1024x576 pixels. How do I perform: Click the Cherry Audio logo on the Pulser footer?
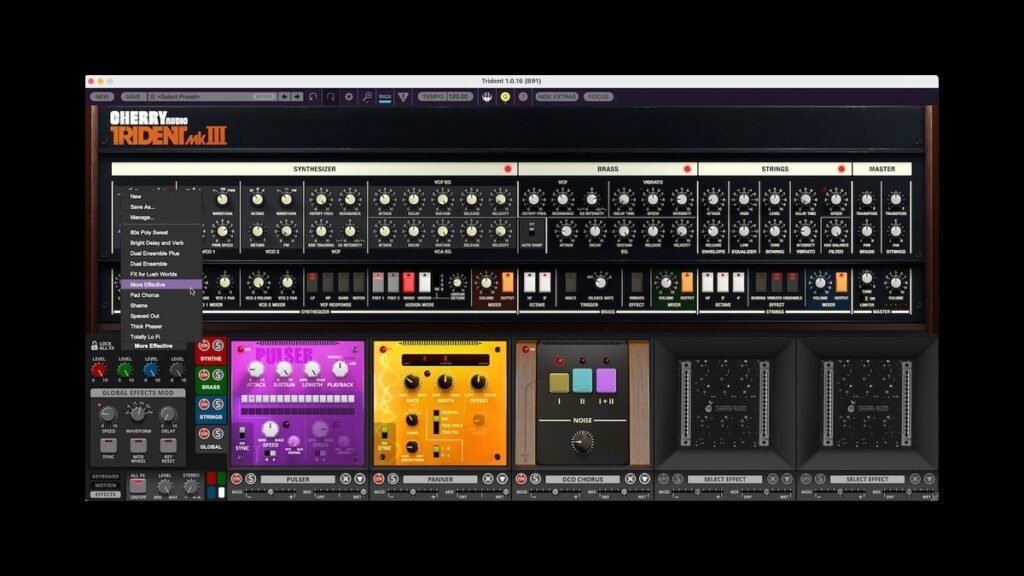click(x=236, y=478)
